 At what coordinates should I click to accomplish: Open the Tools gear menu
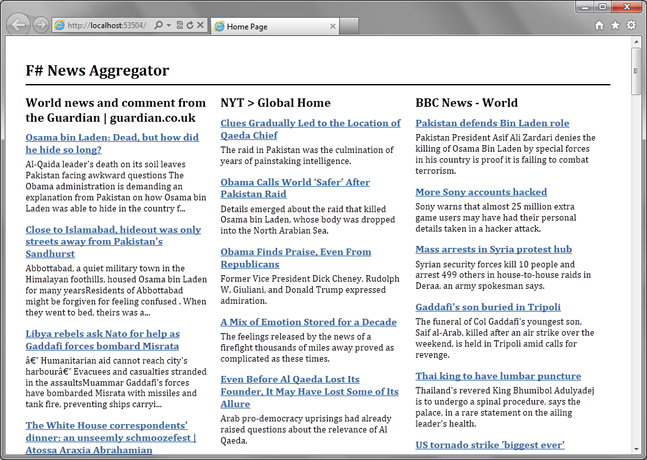(631, 25)
